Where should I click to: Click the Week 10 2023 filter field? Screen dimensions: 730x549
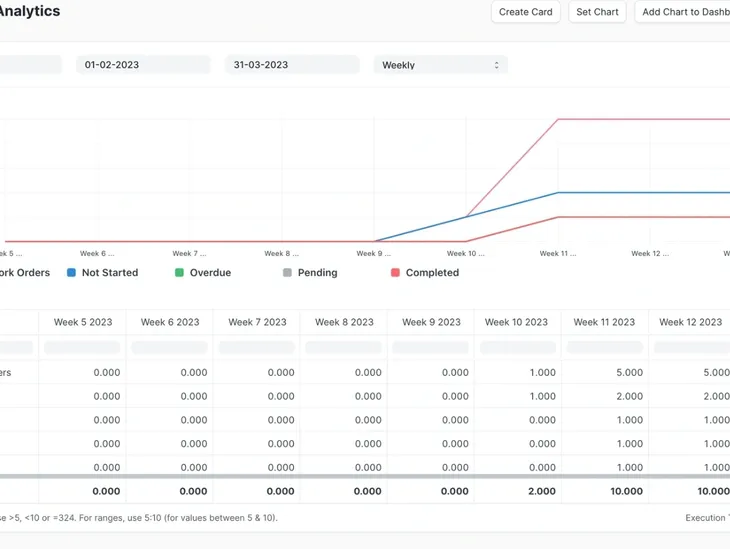[518, 347]
